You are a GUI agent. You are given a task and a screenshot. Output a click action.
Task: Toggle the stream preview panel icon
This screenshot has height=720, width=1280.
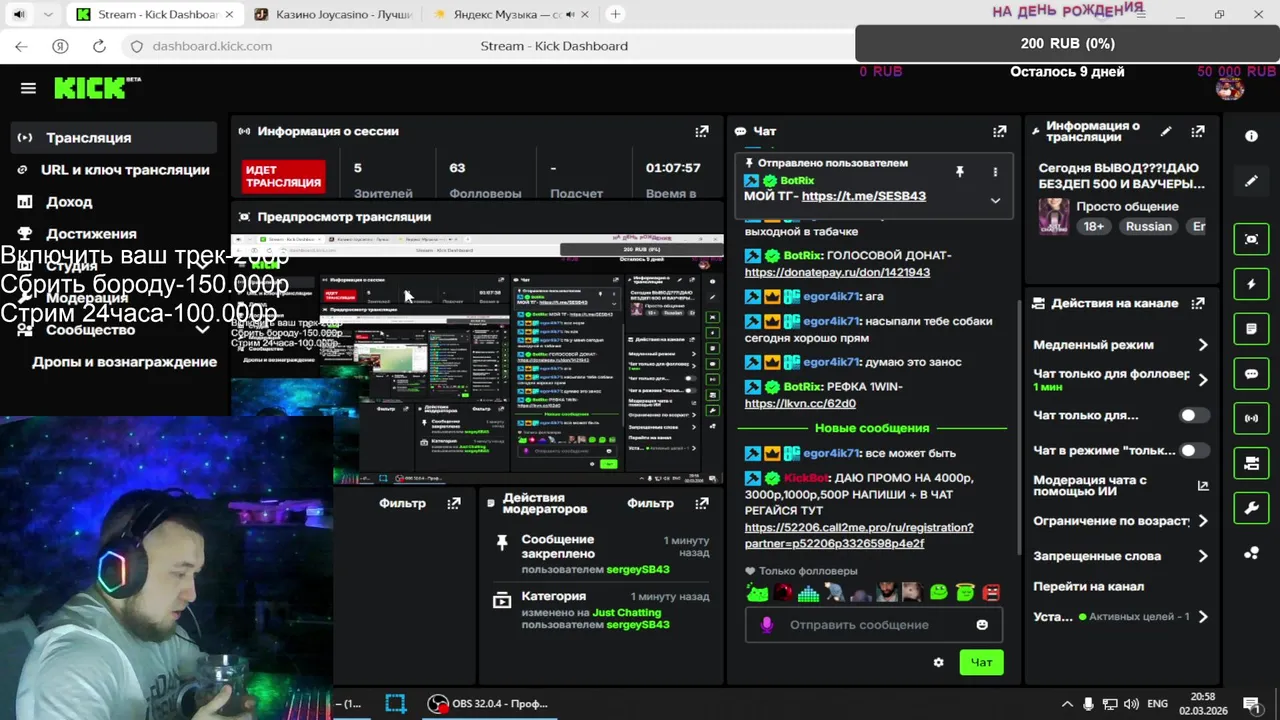(1251, 239)
